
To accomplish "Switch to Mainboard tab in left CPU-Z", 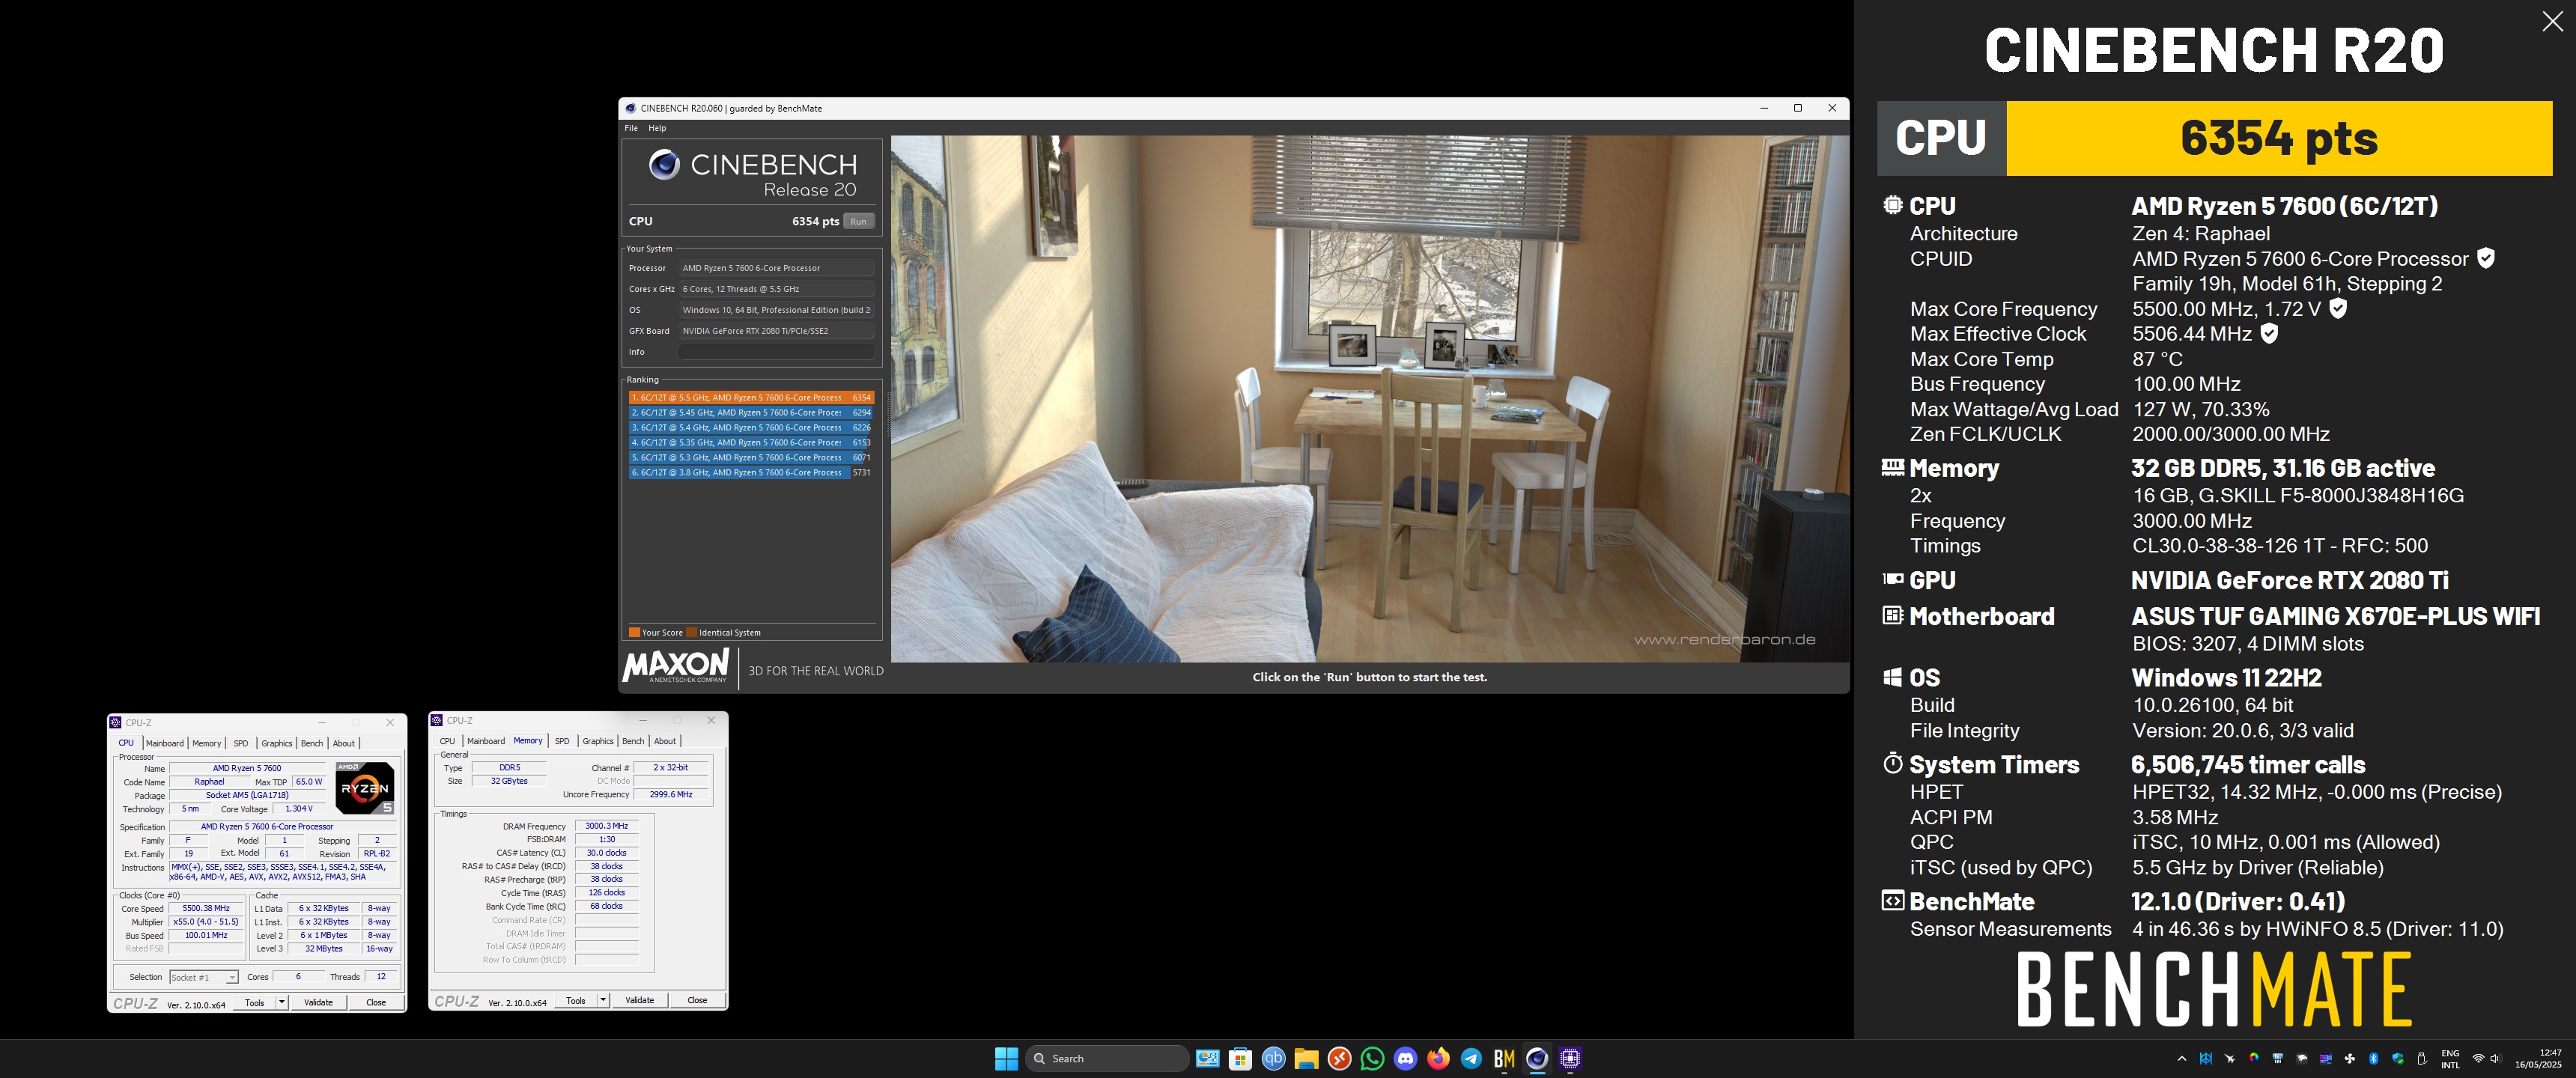I will (x=164, y=743).
